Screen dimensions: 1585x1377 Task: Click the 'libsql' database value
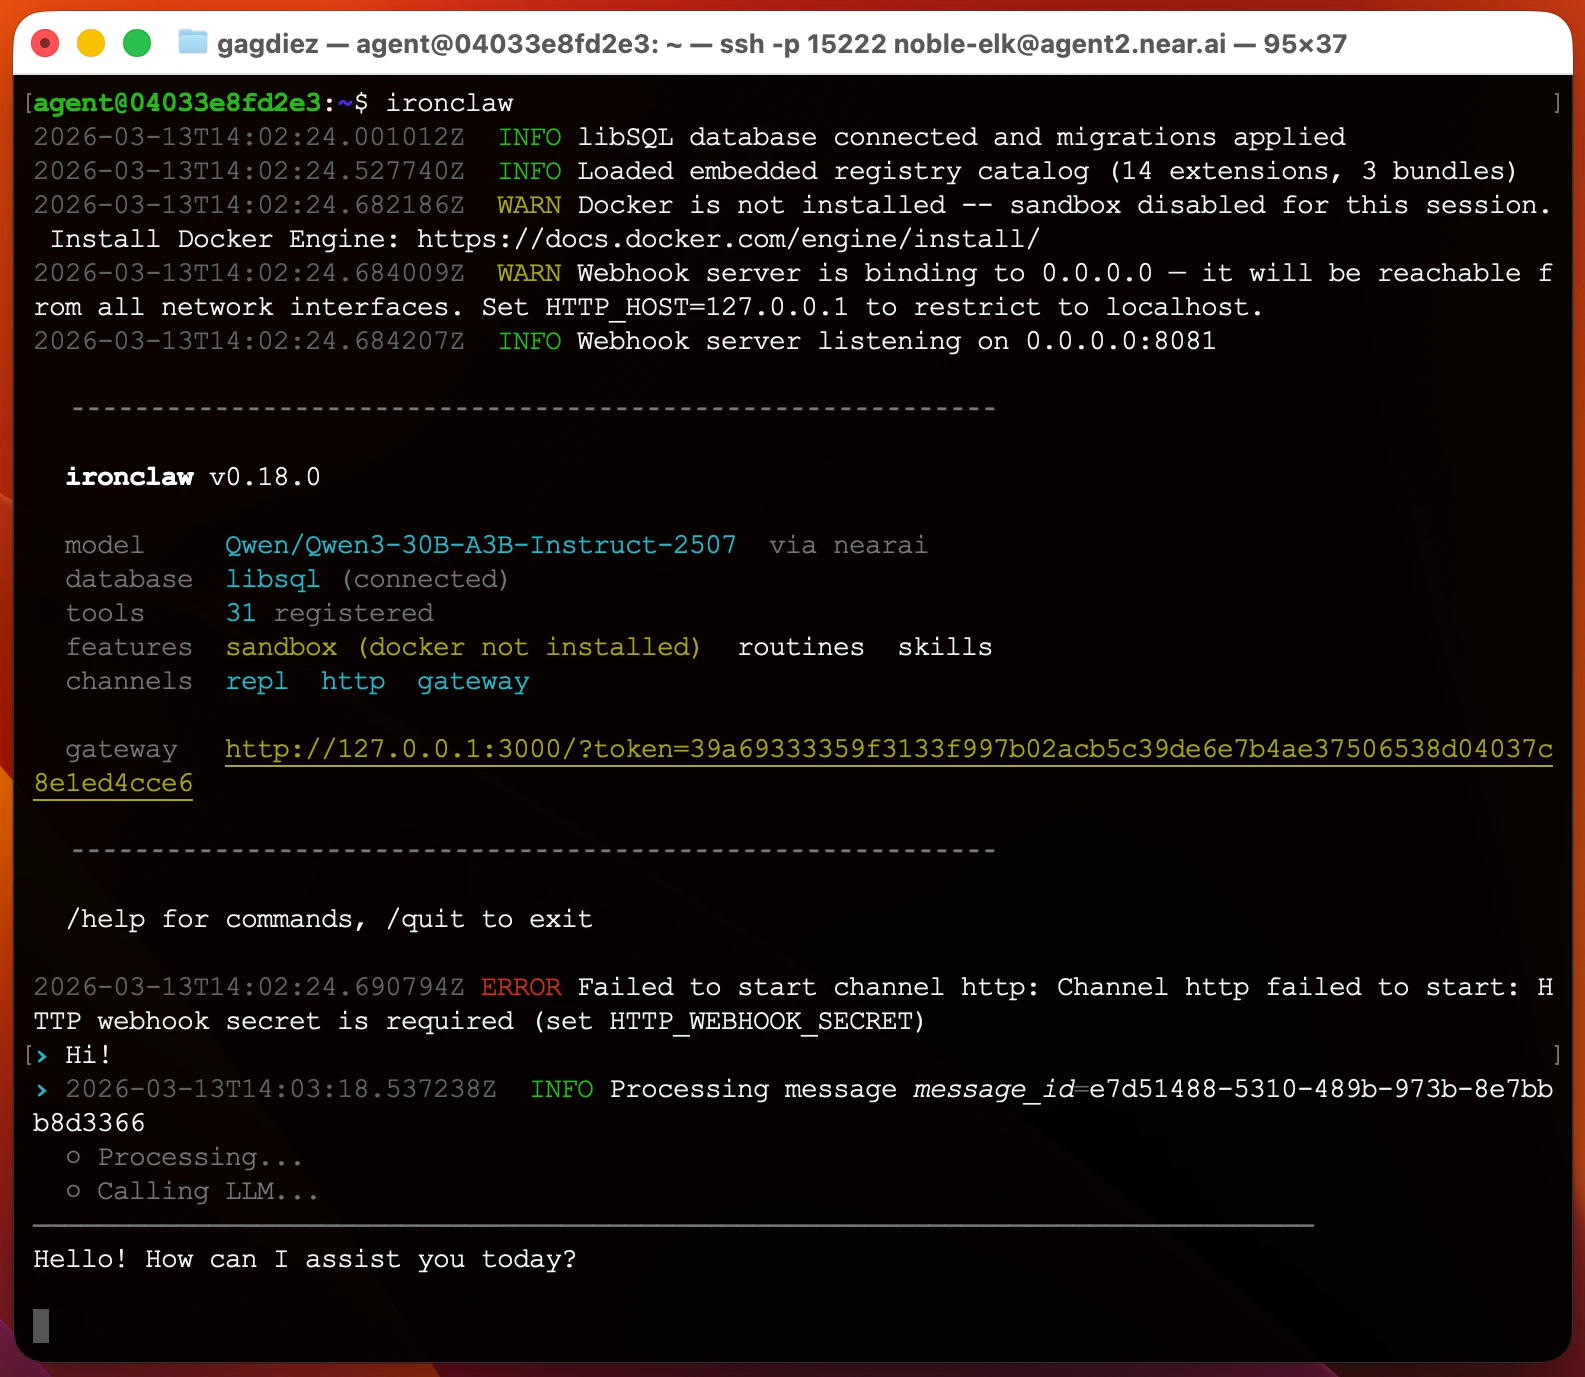pos(272,579)
